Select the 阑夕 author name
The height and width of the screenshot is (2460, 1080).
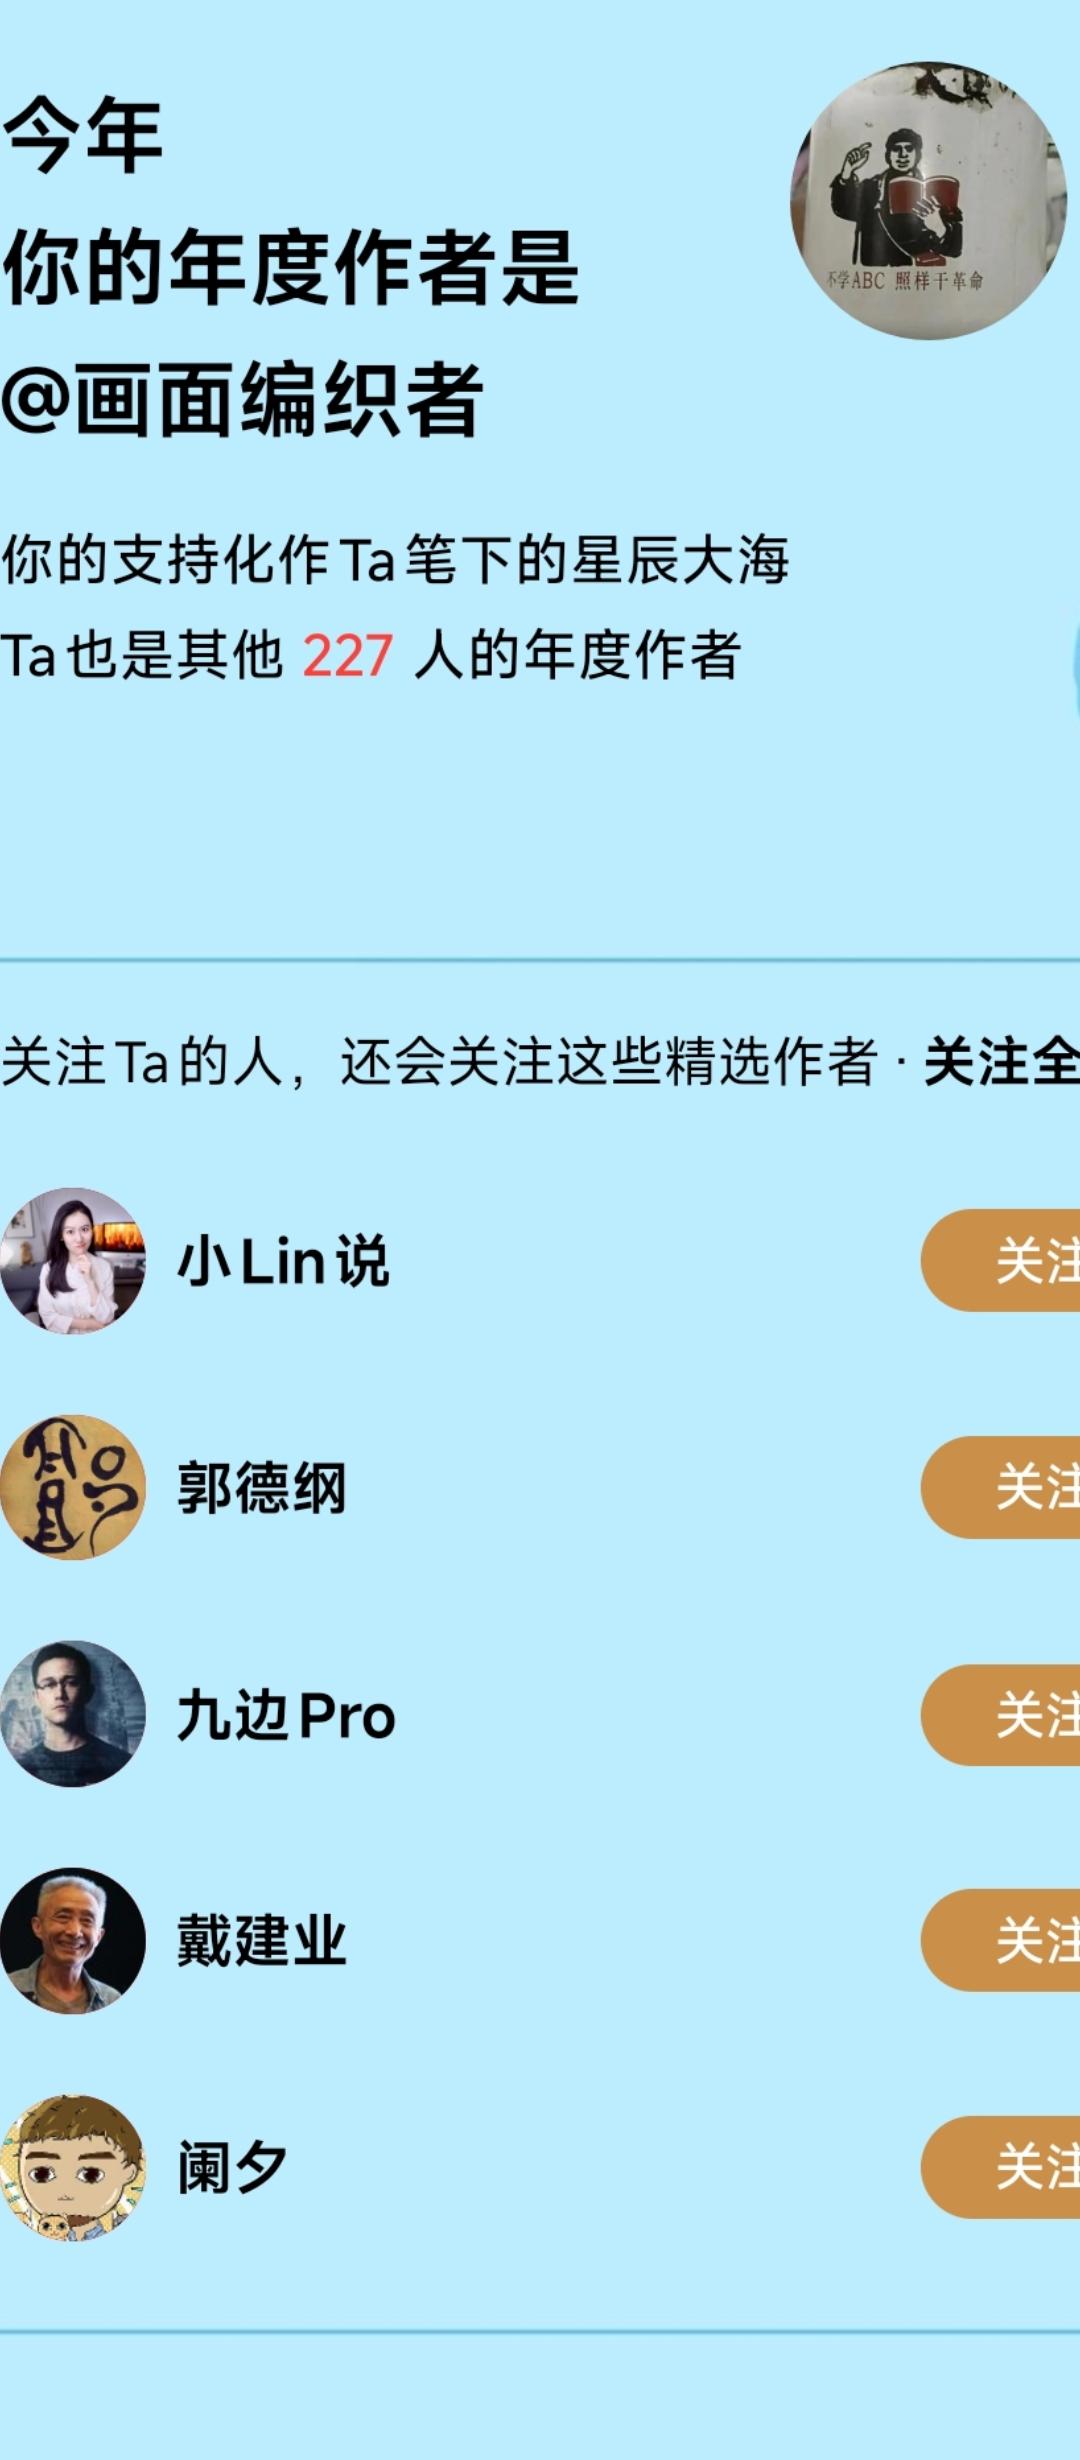point(232,2168)
